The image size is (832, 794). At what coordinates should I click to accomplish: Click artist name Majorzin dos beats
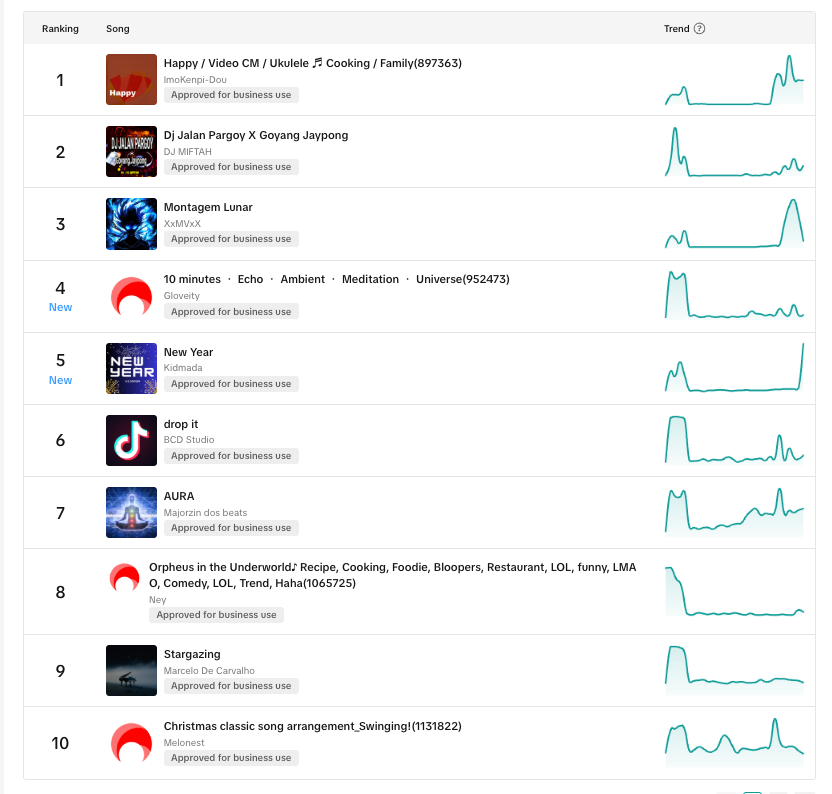[205, 513]
